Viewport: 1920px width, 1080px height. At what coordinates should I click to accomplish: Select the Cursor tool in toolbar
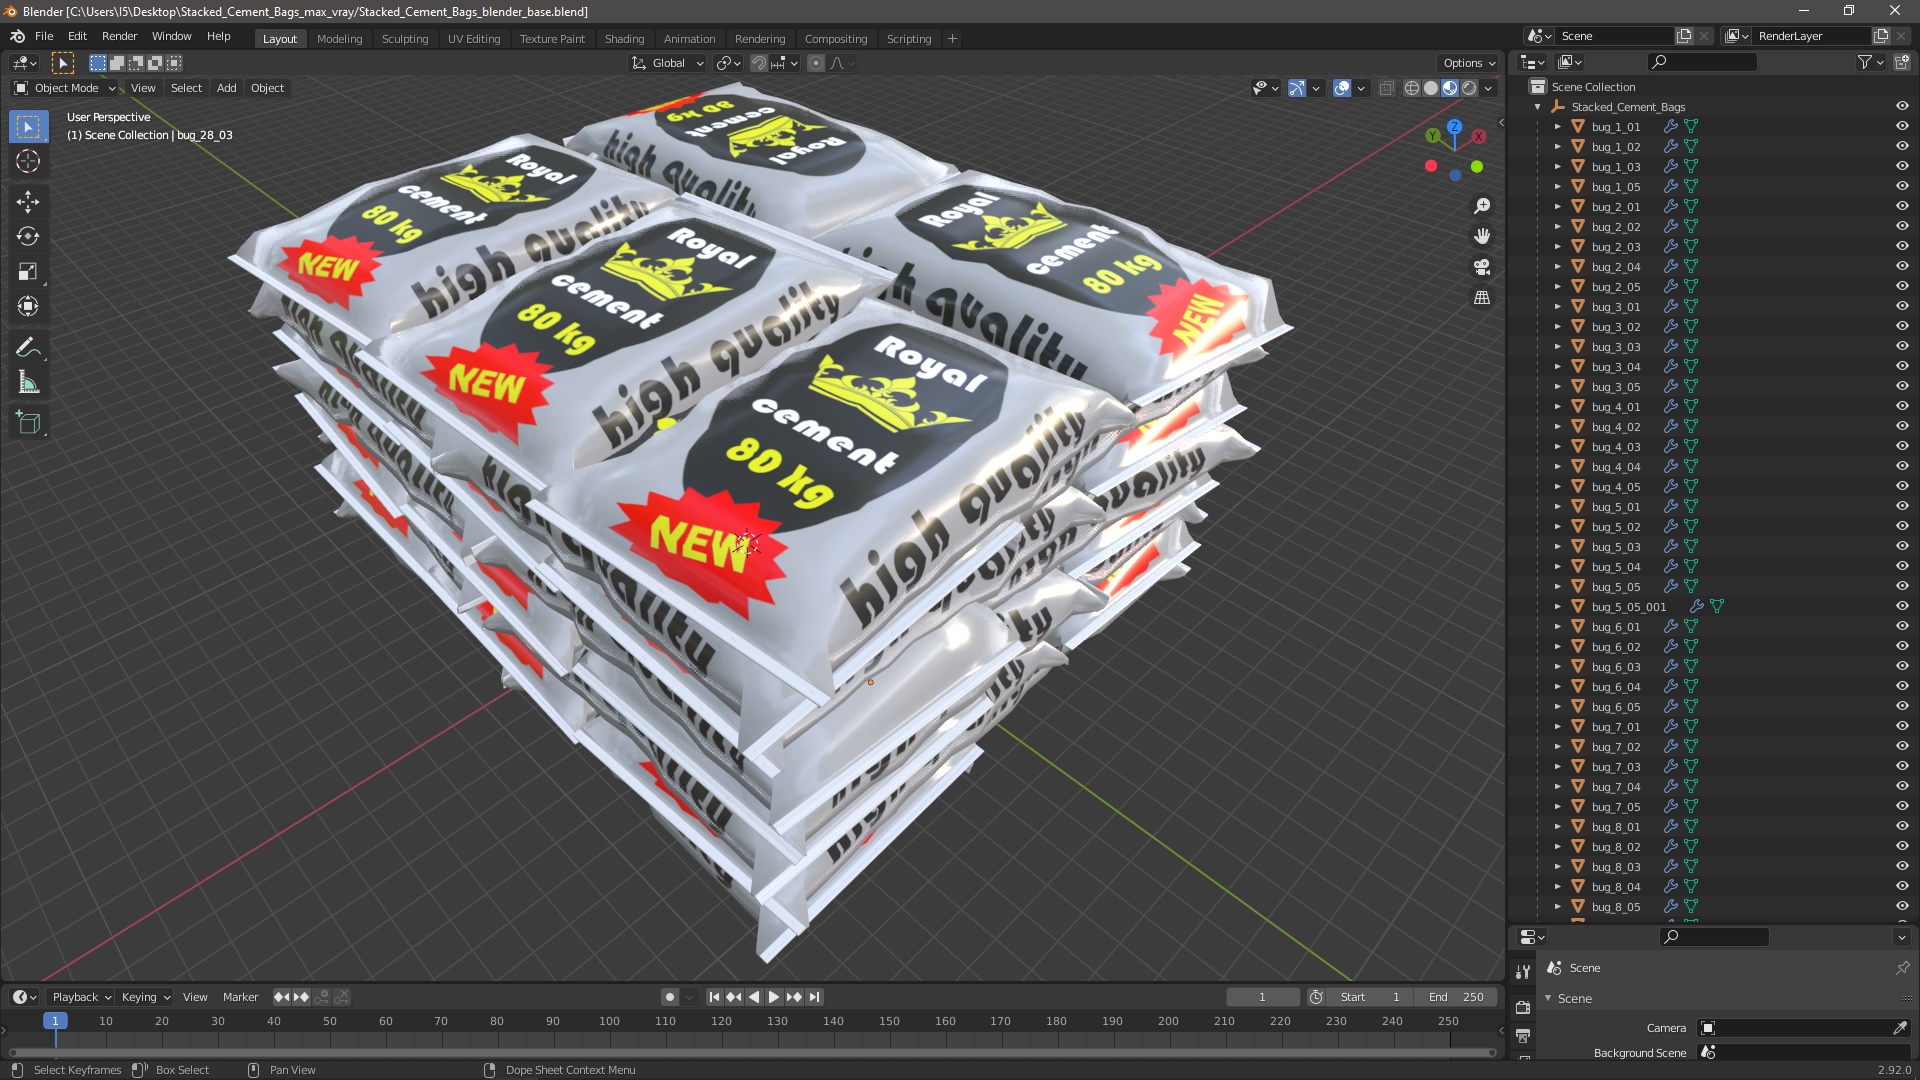coord(28,161)
